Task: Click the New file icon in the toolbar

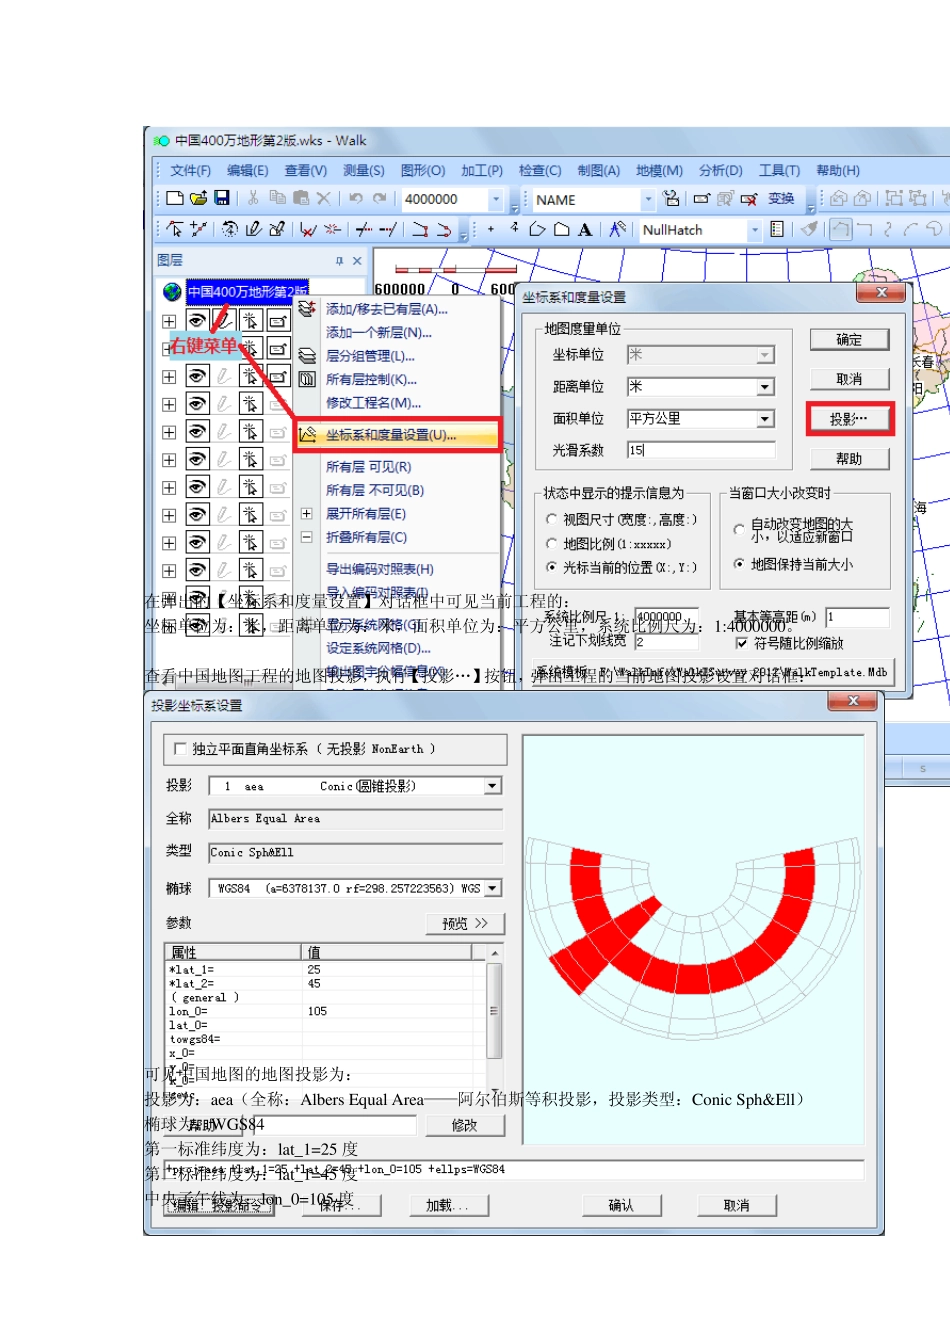Action: click(175, 199)
